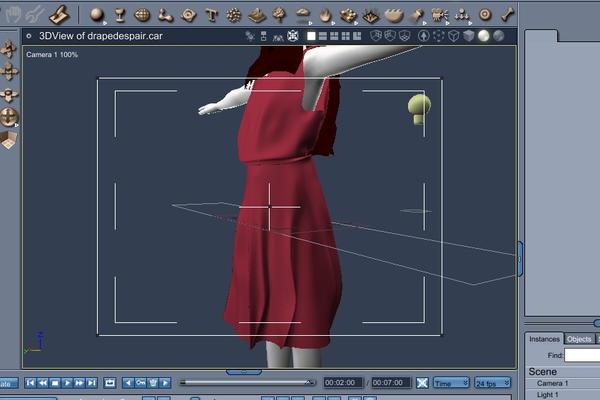Select the bone tool
Viewport: 600px width, 400px height.
pos(508,15)
